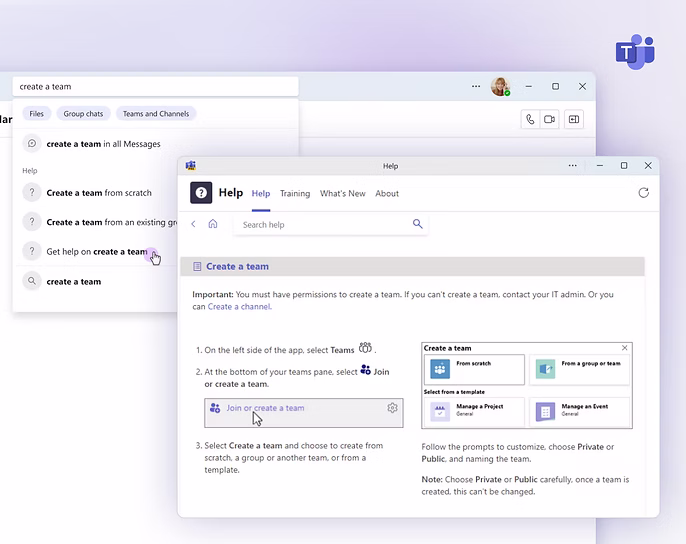Click the question icon beside 'from scratch'
Image resolution: width=686 pixels, height=544 pixels.
(x=32, y=192)
